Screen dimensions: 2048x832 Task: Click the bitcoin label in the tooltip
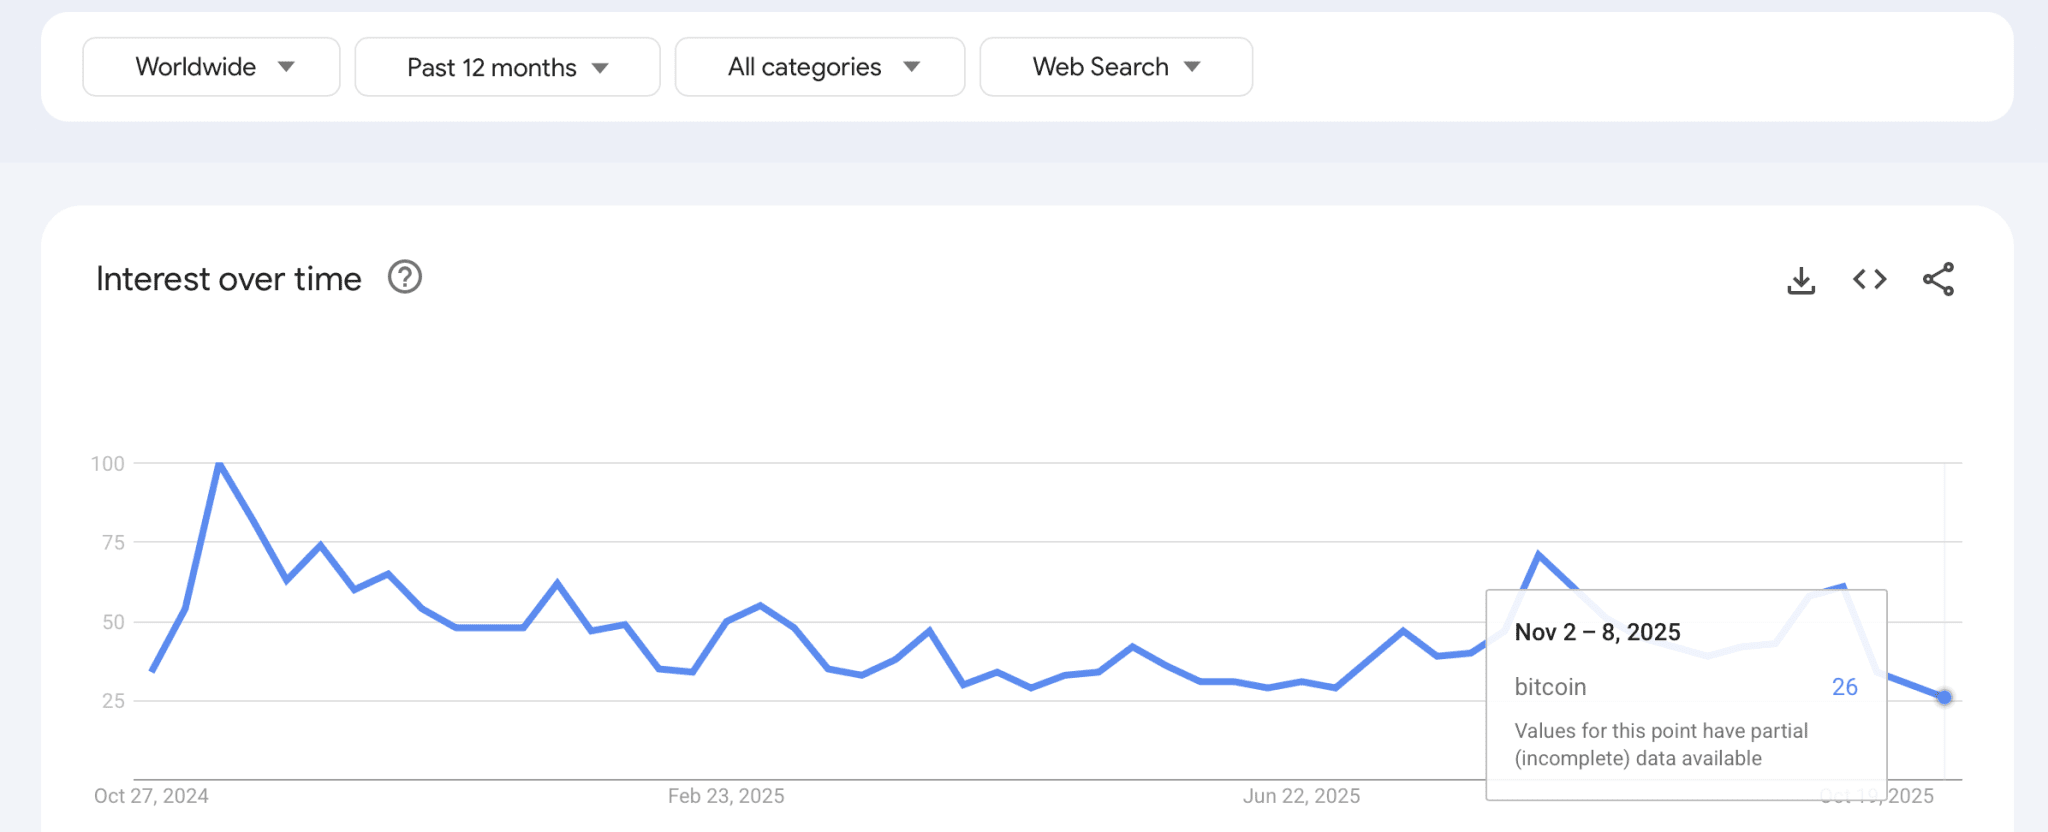pyautogui.click(x=1550, y=687)
